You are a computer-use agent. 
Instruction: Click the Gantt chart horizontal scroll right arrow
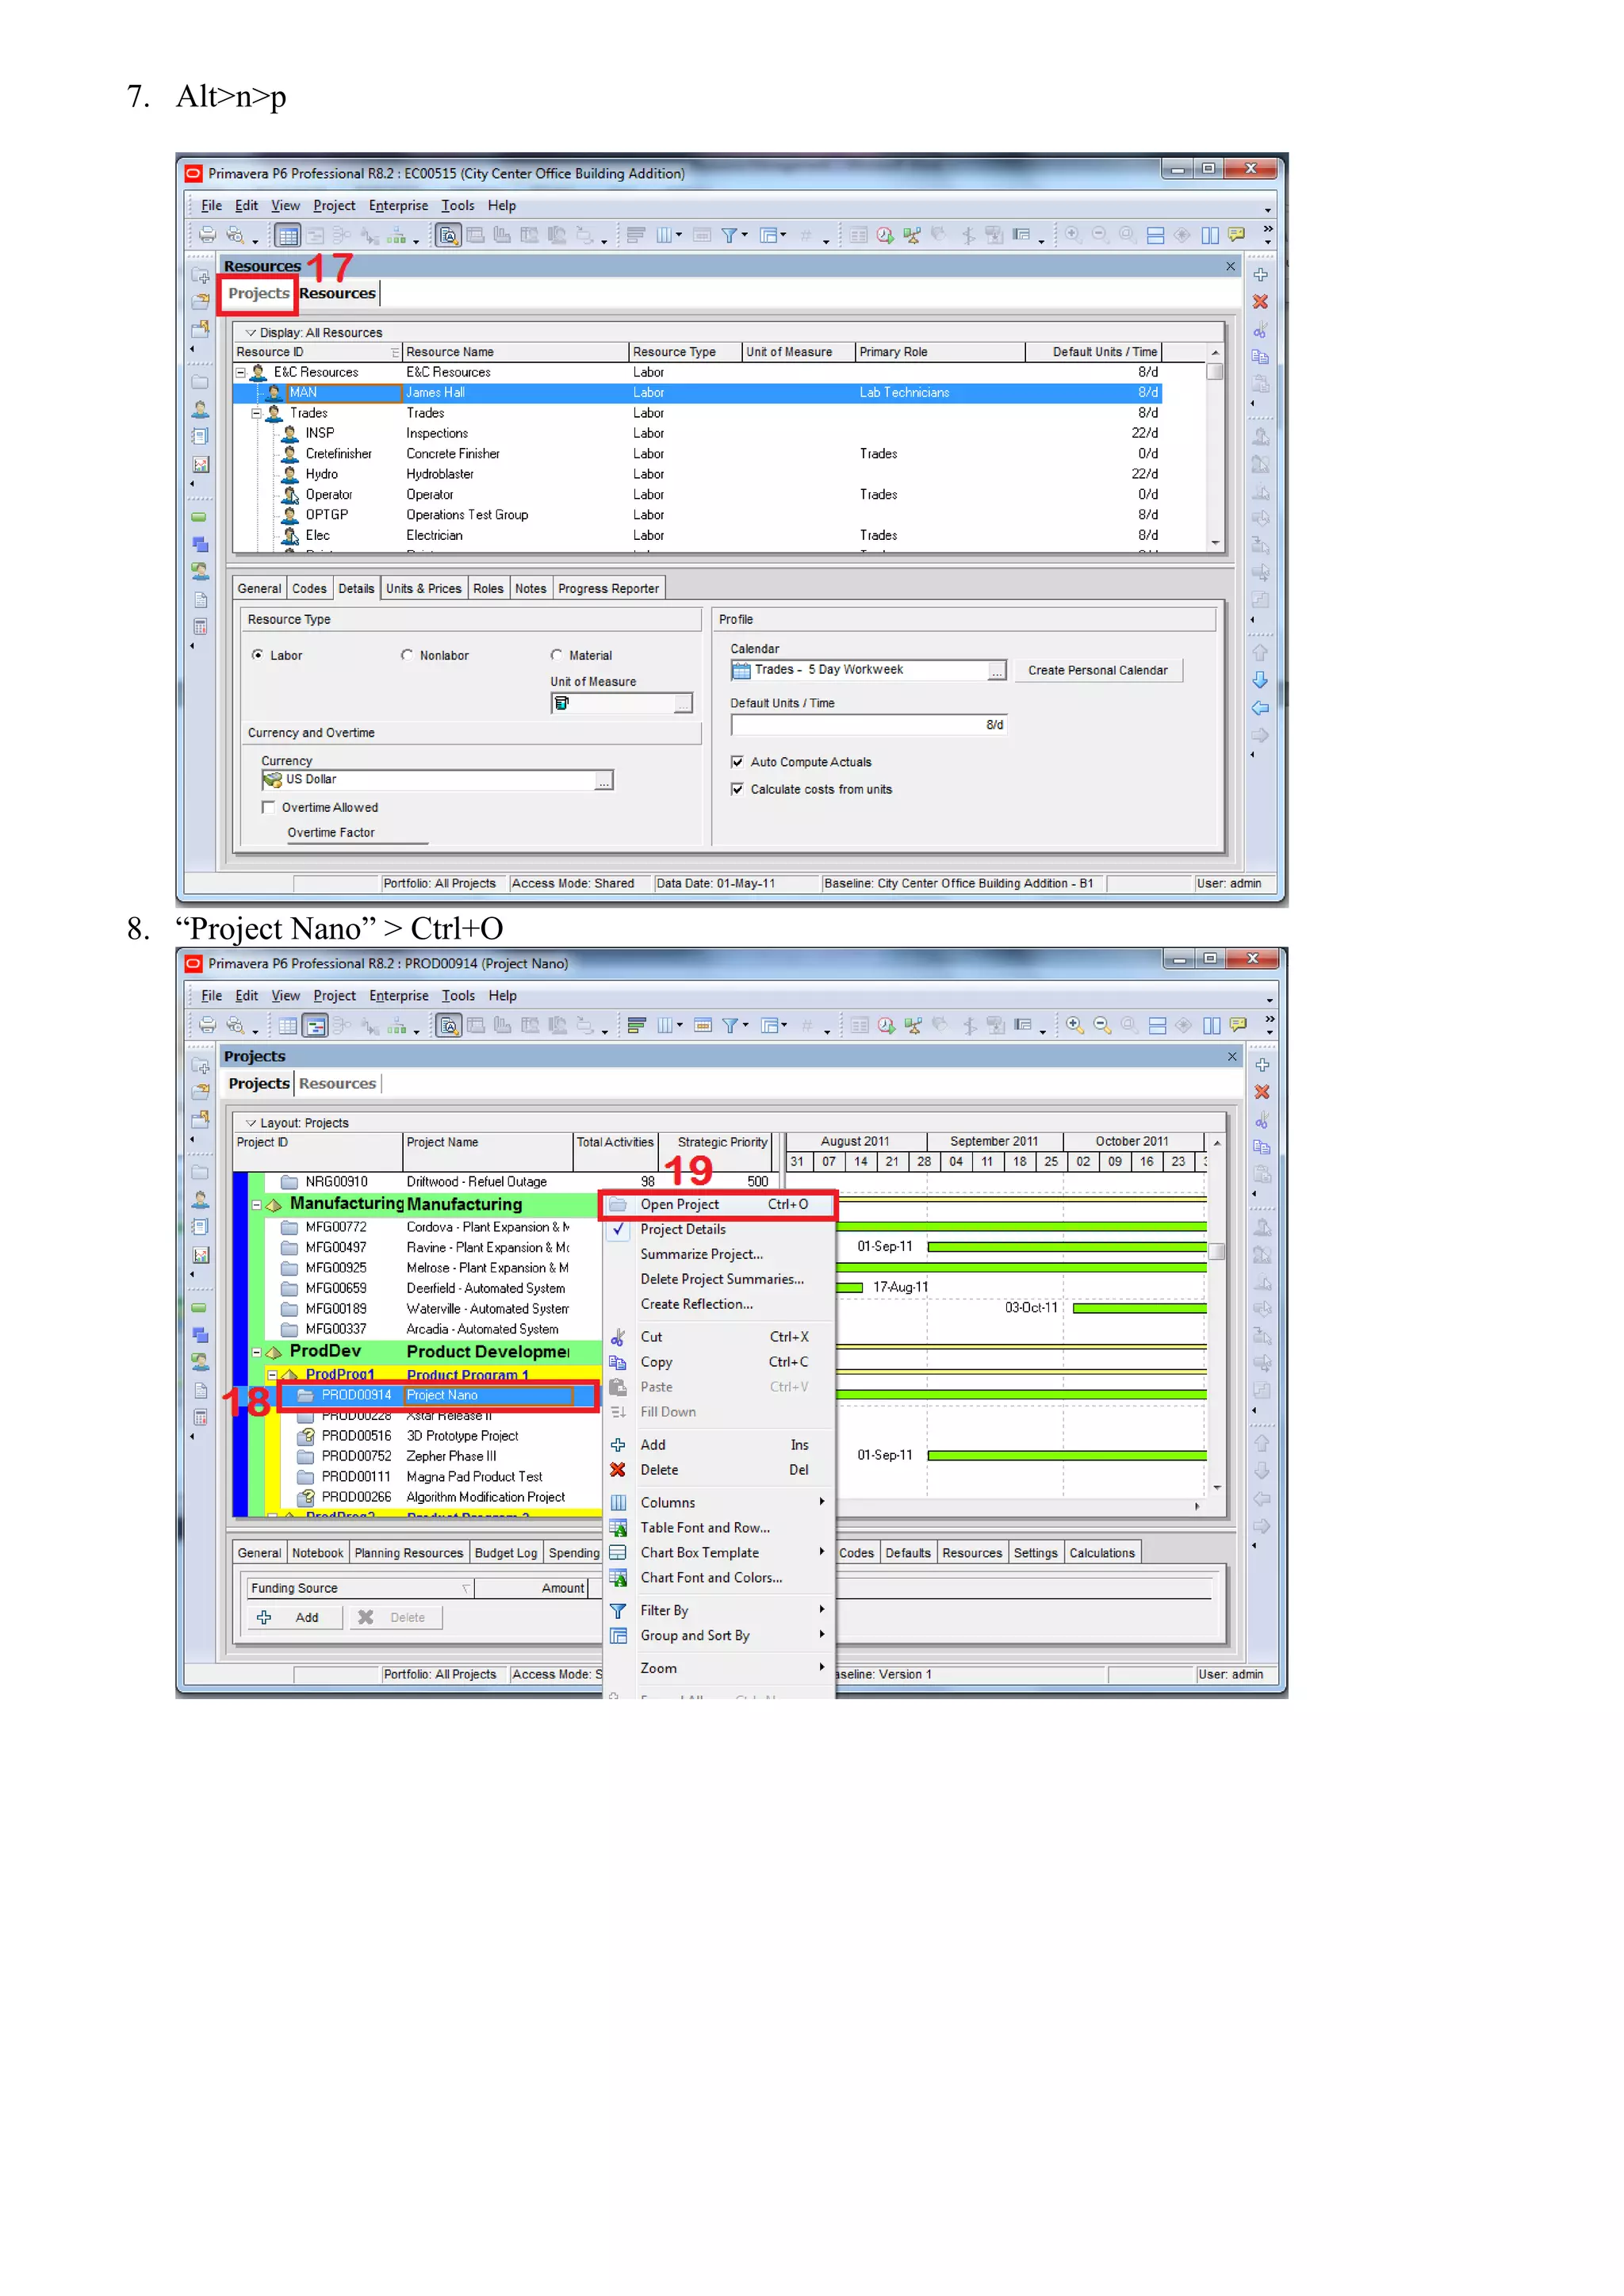point(1197,1506)
